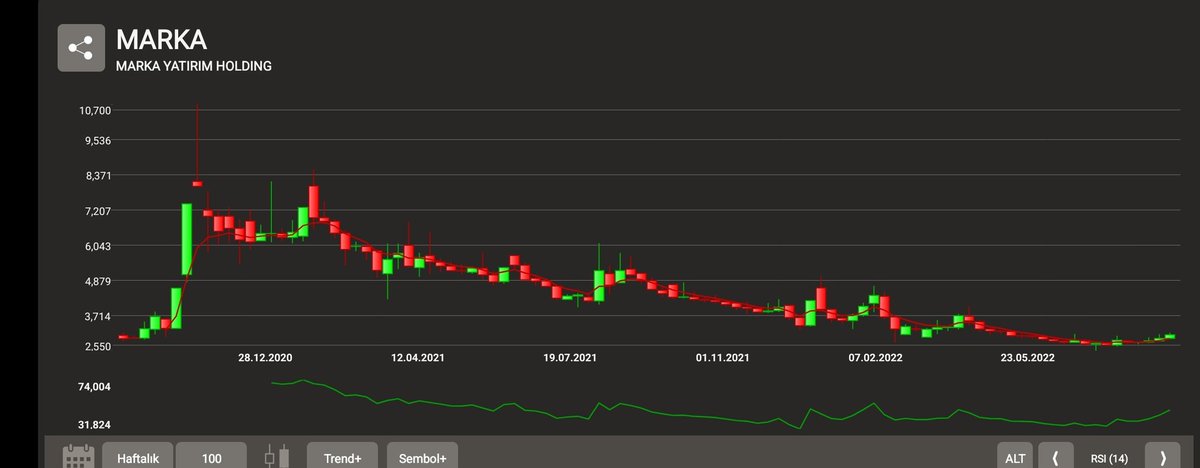Add a trend line with Trend+
1200x468 pixels.
(342, 457)
